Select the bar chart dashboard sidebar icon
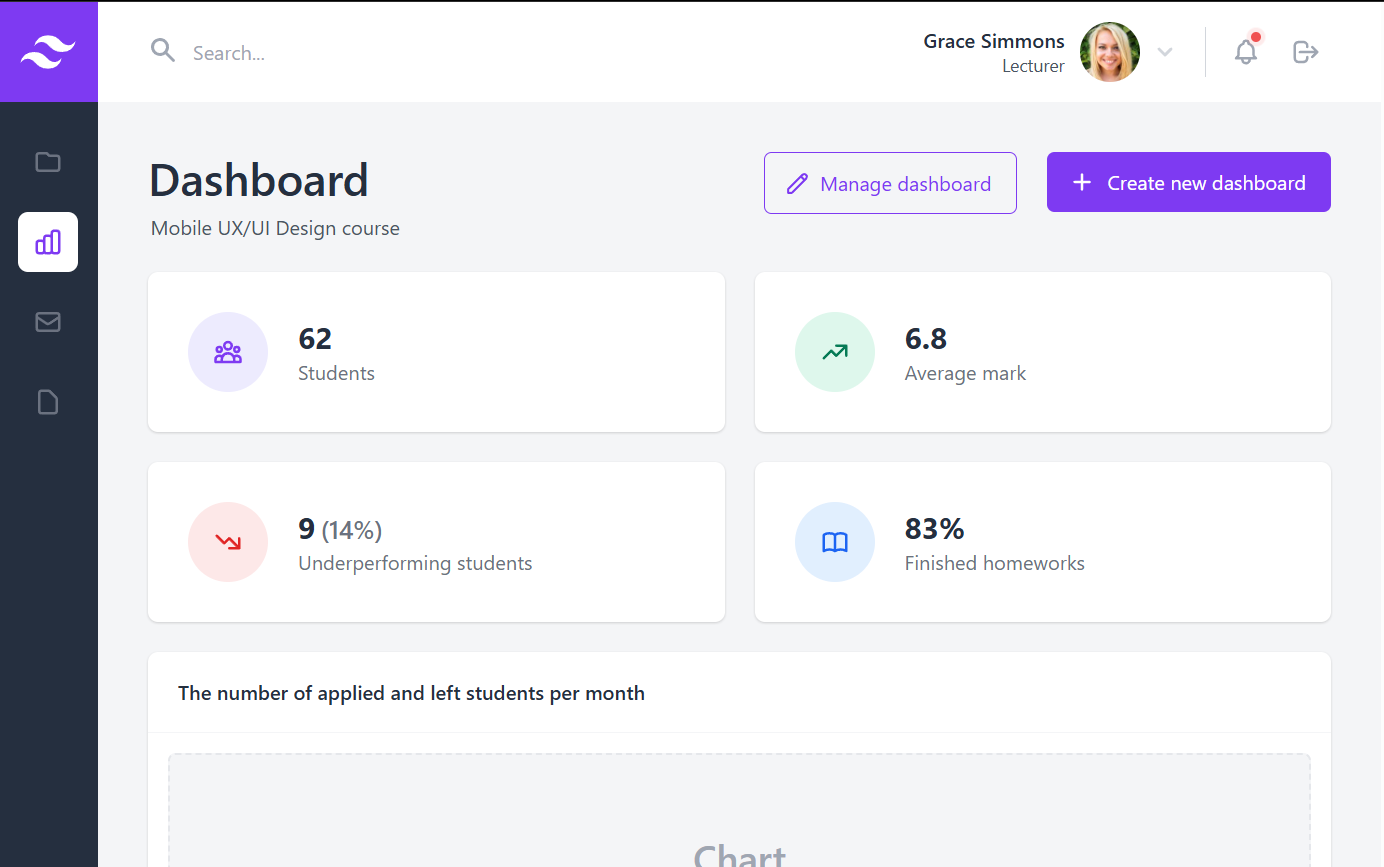 coord(48,242)
